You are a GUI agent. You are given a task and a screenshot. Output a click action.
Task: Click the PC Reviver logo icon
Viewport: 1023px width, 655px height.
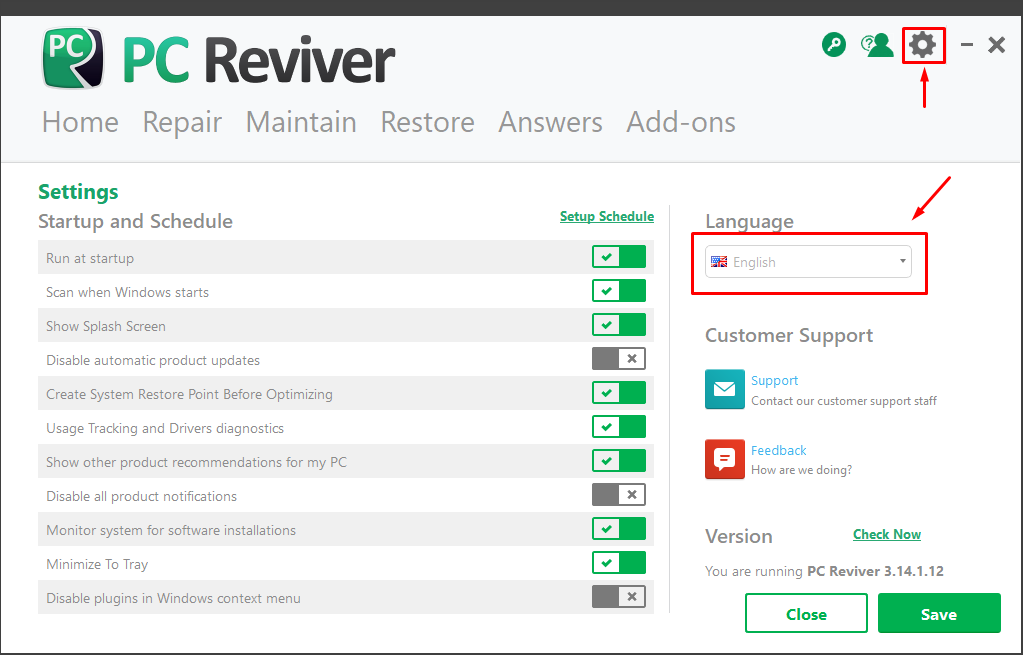[x=73, y=58]
